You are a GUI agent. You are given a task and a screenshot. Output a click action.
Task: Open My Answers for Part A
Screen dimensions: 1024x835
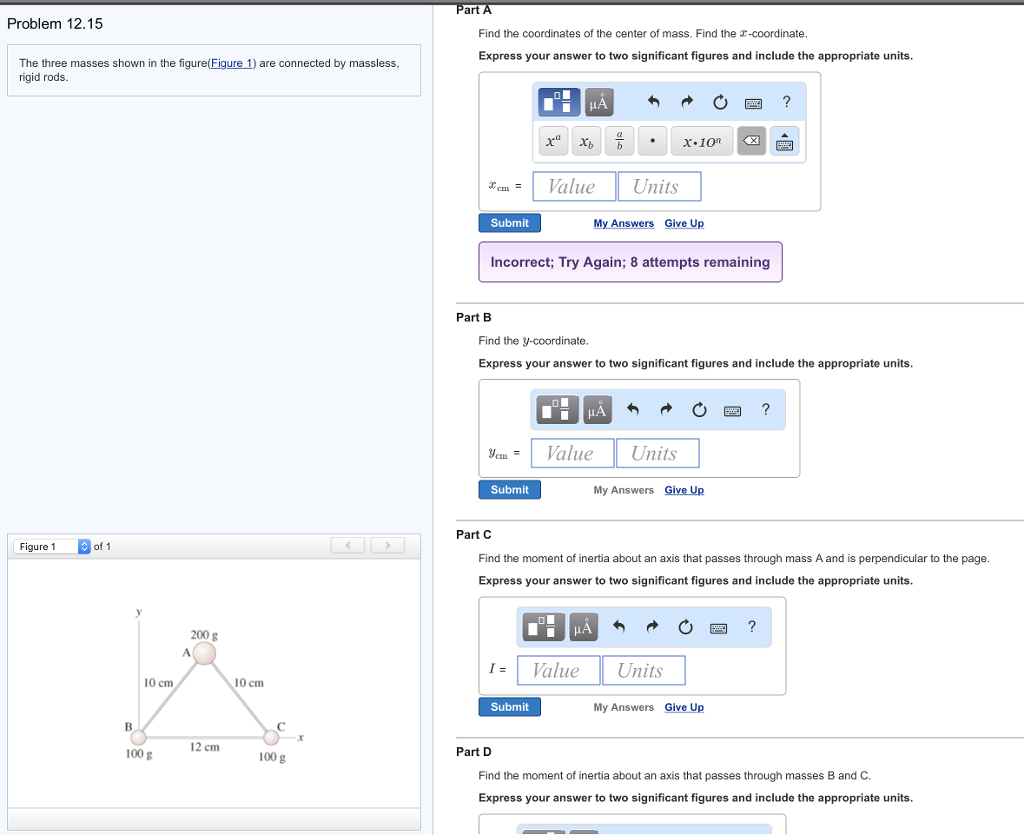pyautogui.click(x=623, y=222)
